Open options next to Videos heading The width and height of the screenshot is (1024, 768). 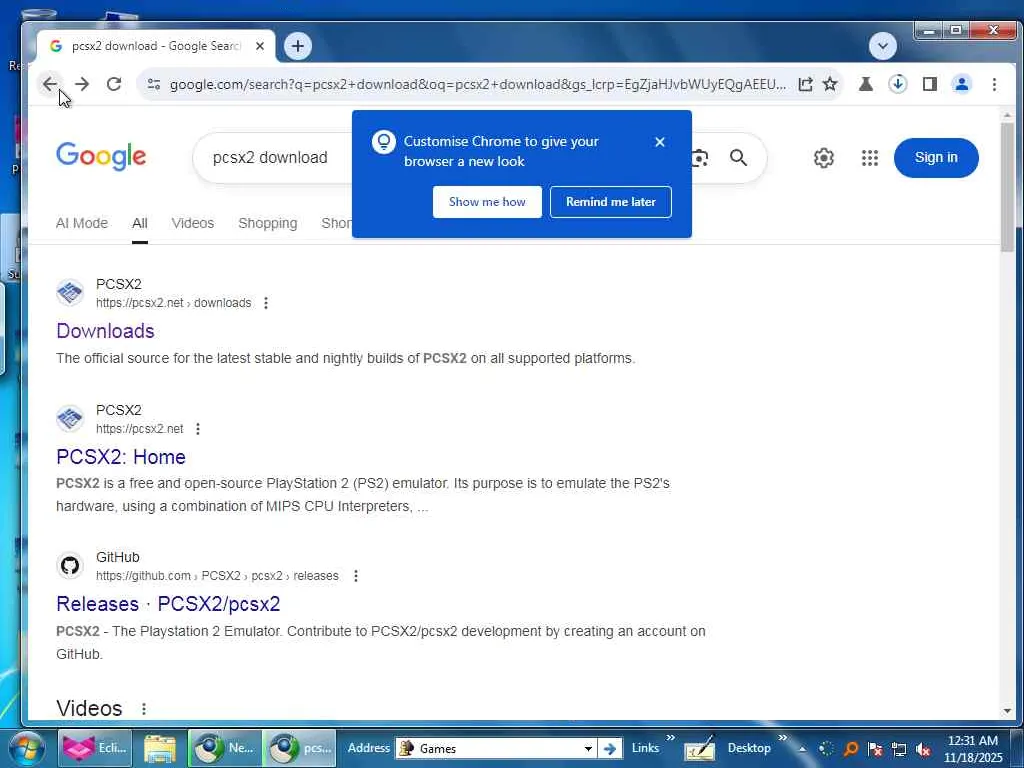click(144, 709)
